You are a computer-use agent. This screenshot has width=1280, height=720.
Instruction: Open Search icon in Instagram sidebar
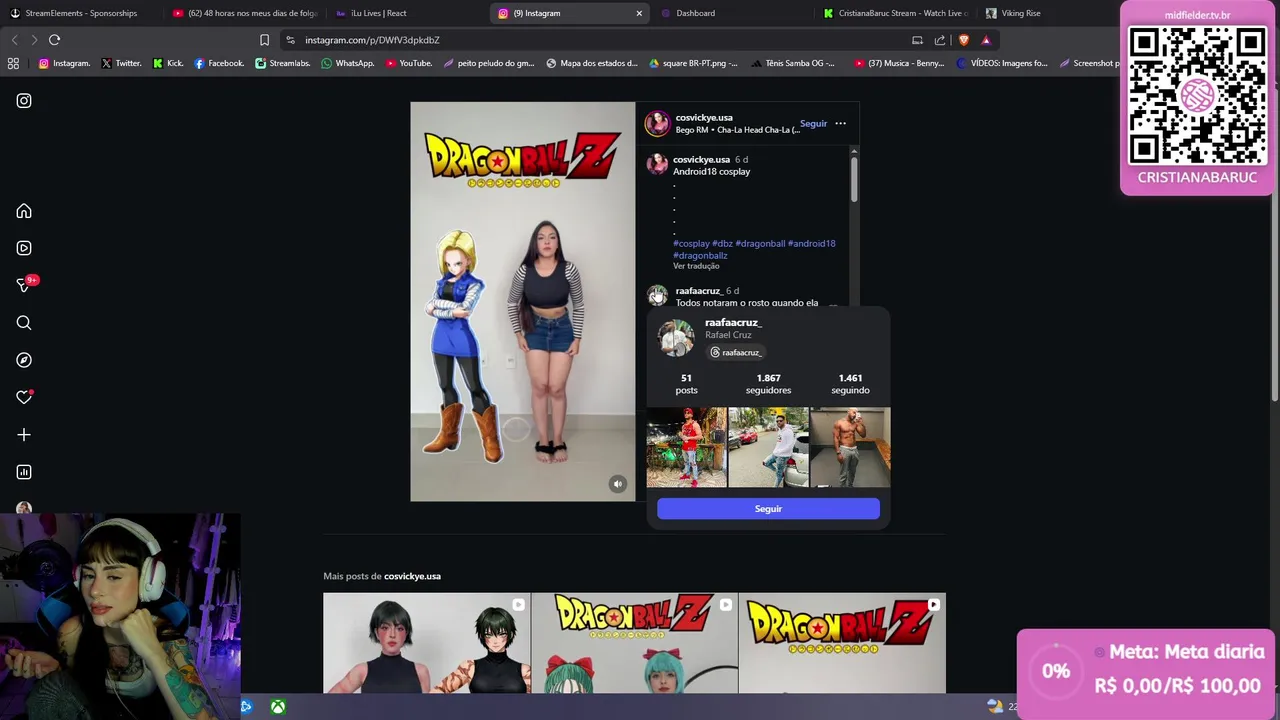tap(24, 323)
